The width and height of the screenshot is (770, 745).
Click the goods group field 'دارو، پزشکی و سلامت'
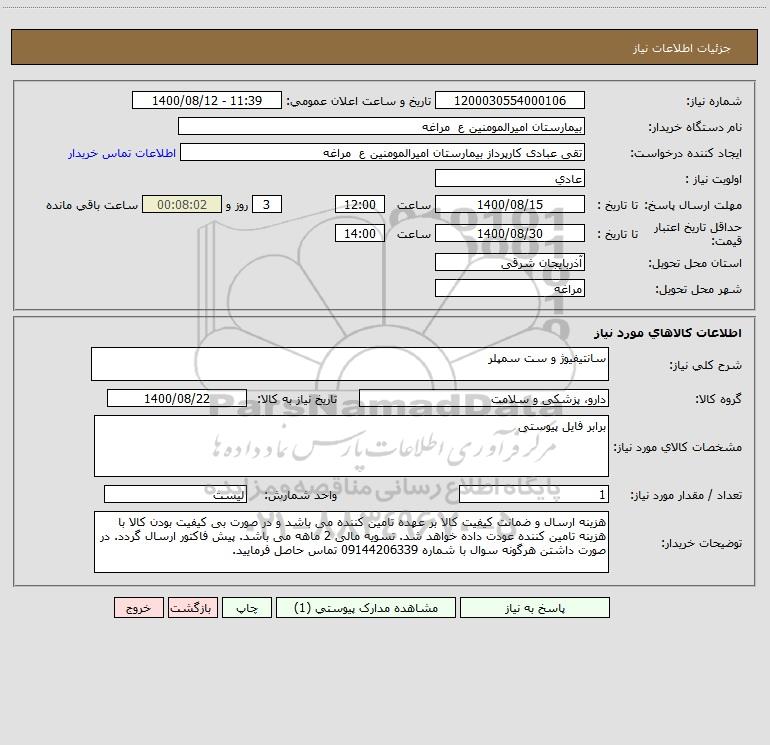[x=484, y=398]
